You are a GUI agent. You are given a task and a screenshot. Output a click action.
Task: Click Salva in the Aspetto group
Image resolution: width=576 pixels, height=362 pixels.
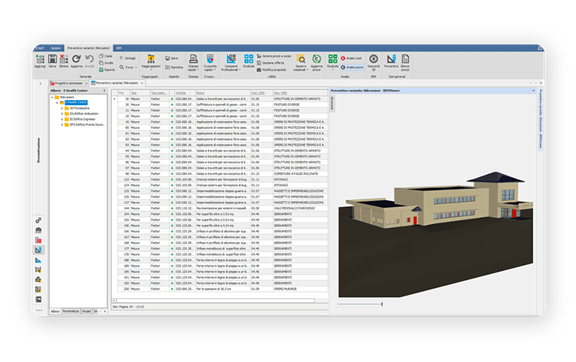tap(172, 58)
